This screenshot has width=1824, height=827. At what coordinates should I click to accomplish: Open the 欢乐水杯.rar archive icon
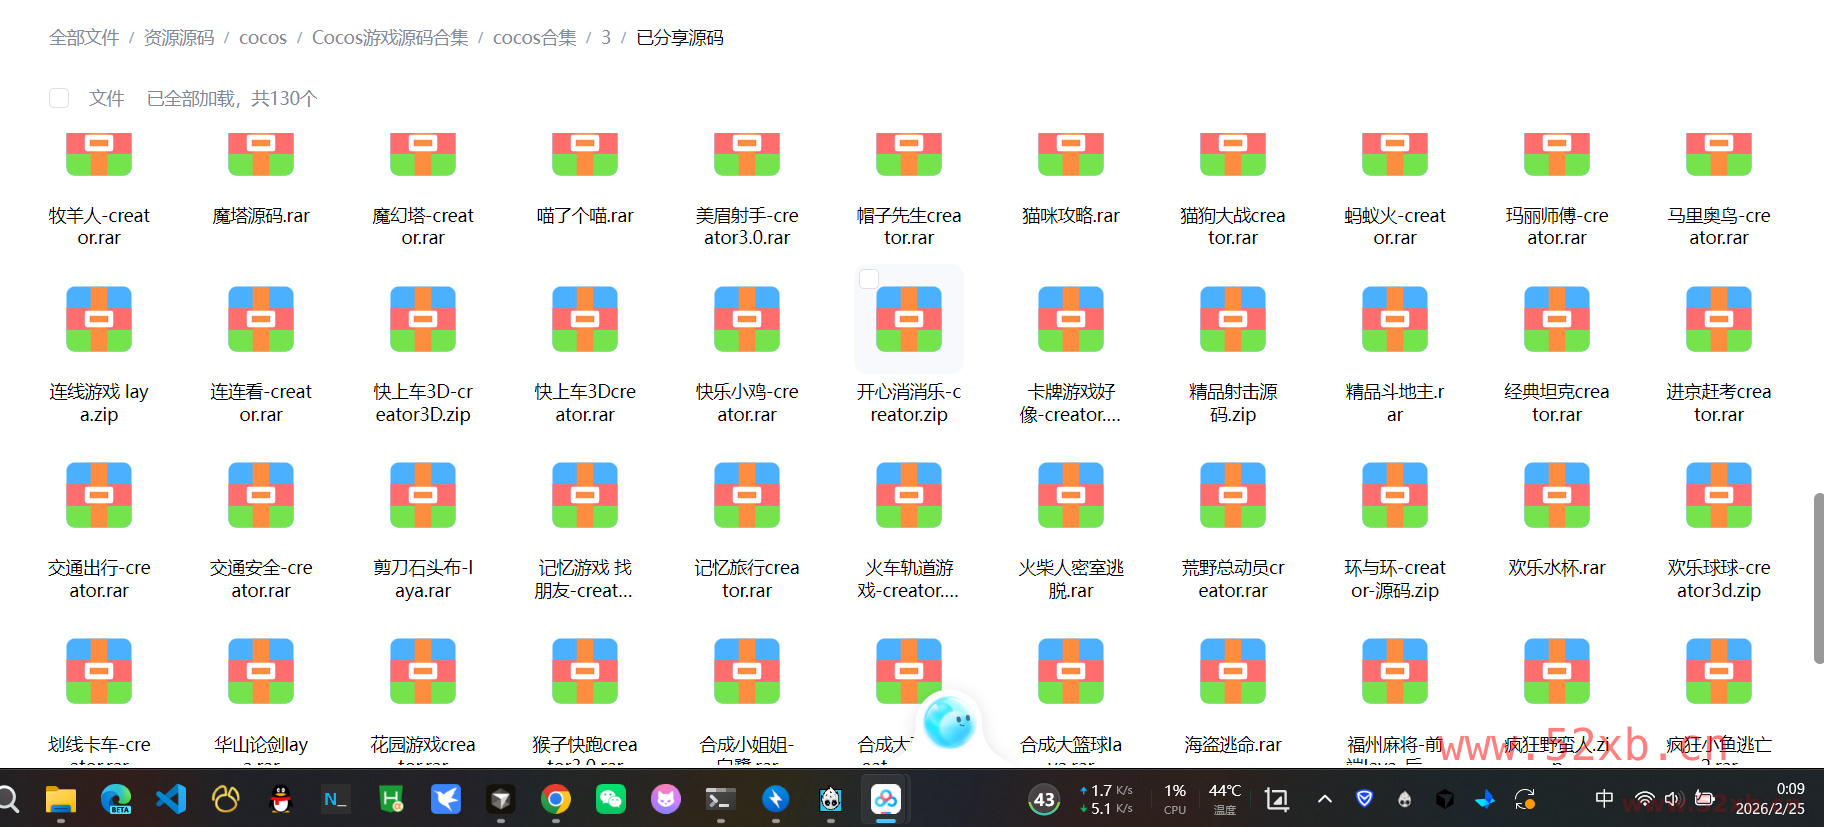1557,495
